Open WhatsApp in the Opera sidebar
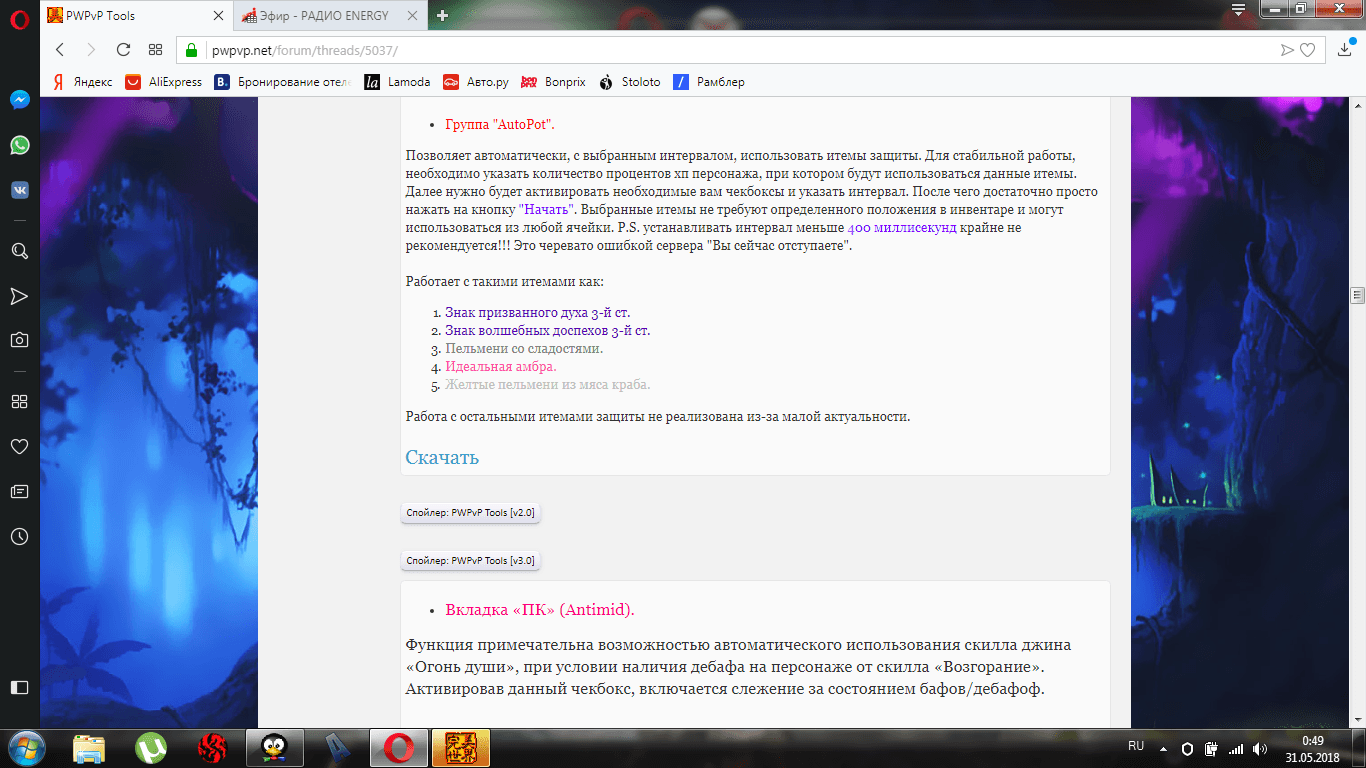The image size is (1366, 768). click(19, 145)
